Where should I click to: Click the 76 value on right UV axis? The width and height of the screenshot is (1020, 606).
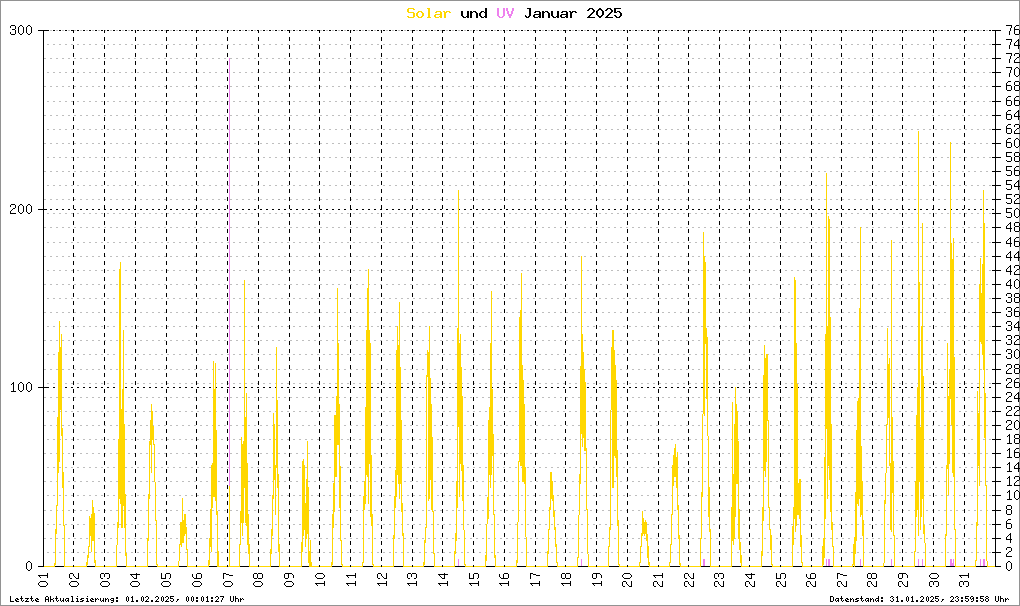click(1011, 31)
